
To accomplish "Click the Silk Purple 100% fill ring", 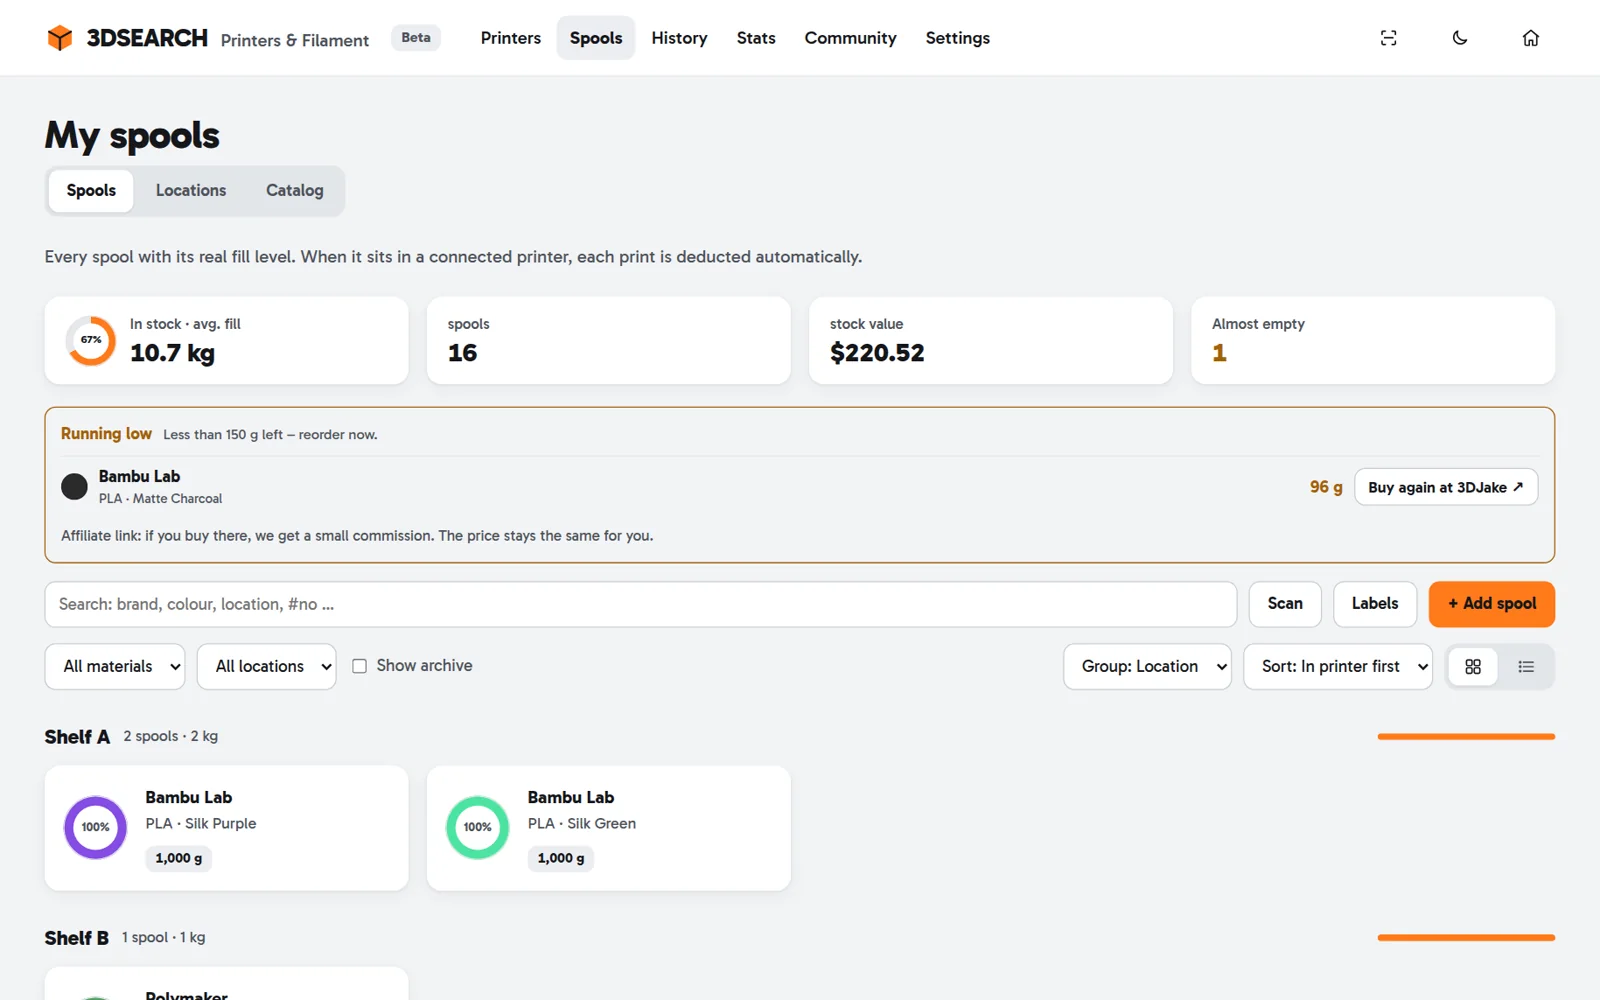I will click(95, 827).
